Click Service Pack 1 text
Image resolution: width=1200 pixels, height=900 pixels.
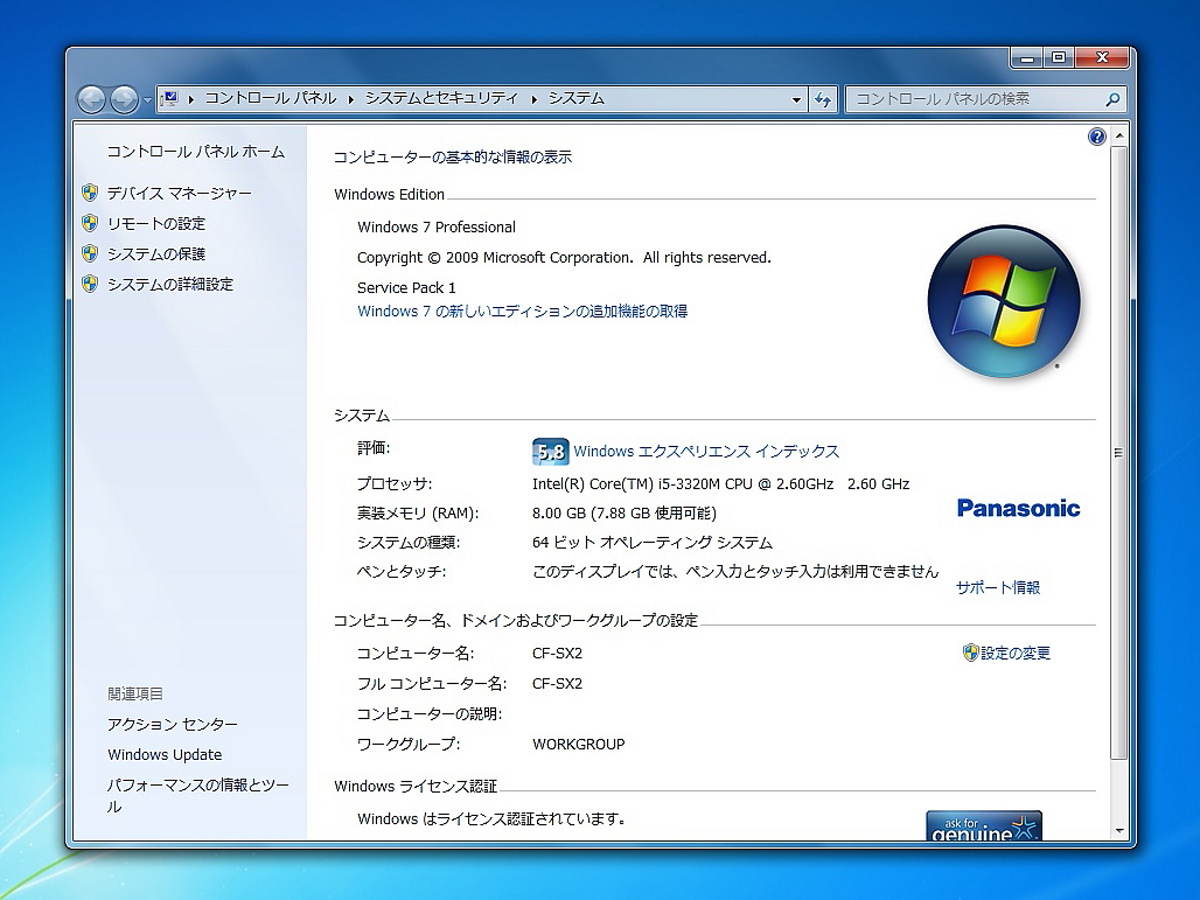407,287
